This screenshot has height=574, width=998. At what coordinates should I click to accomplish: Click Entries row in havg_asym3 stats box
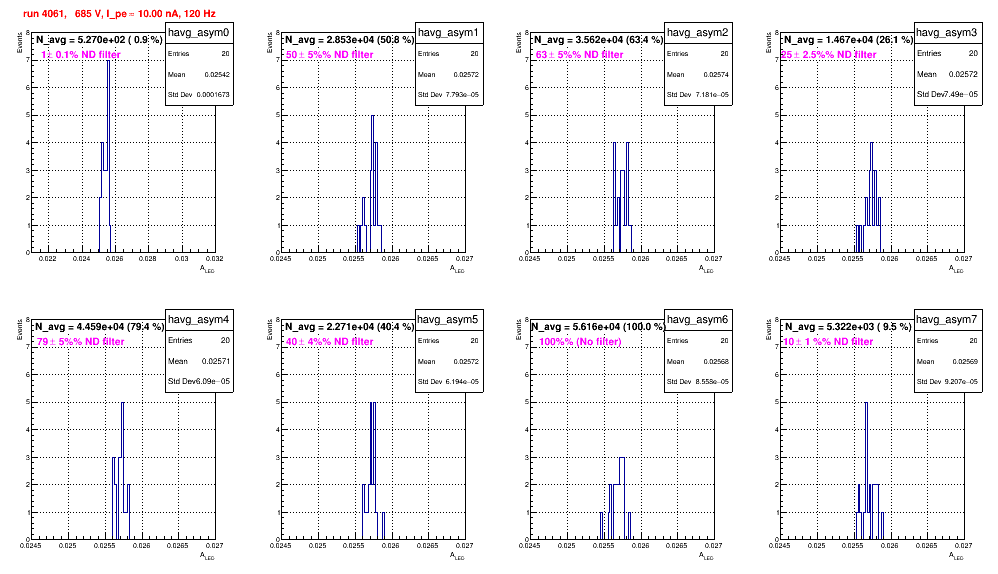[948, 53]
